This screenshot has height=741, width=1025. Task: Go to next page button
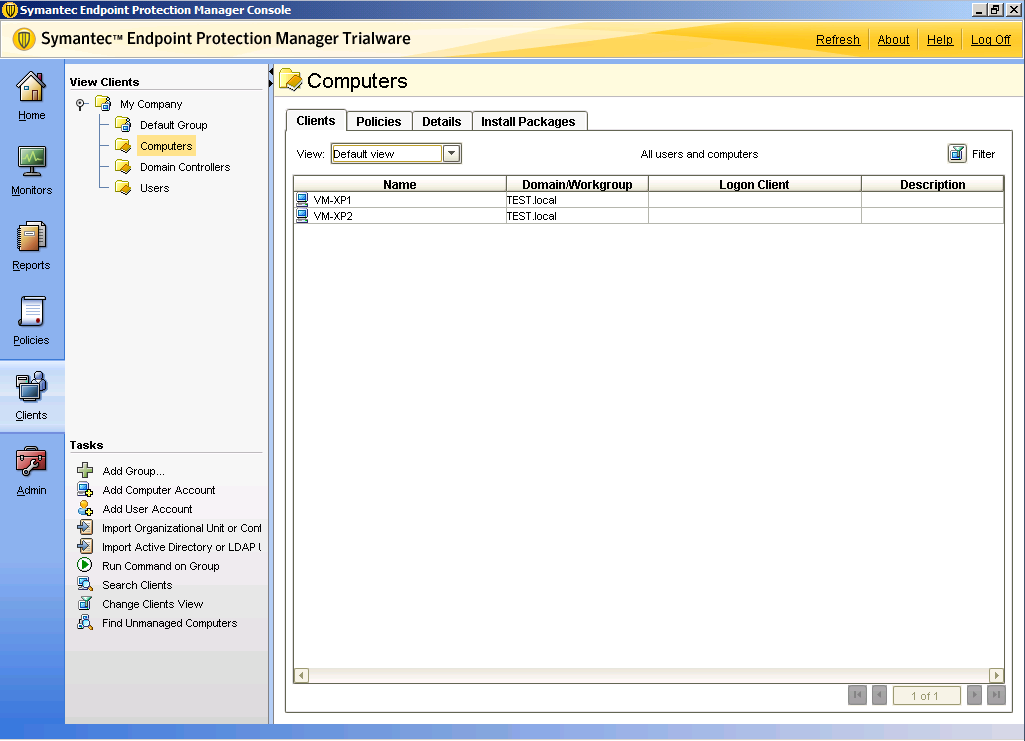click(x=974, y=695)
